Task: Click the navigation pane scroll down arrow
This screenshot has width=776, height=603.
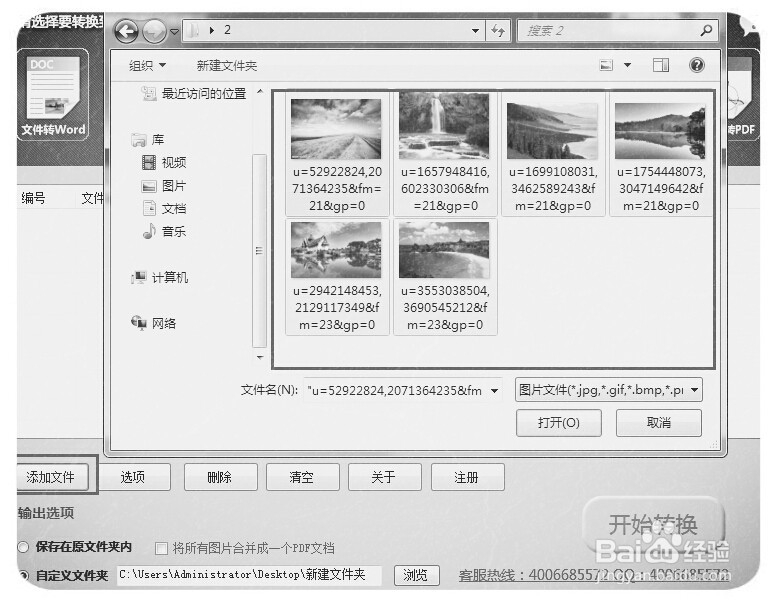Action: pos(260,357)
